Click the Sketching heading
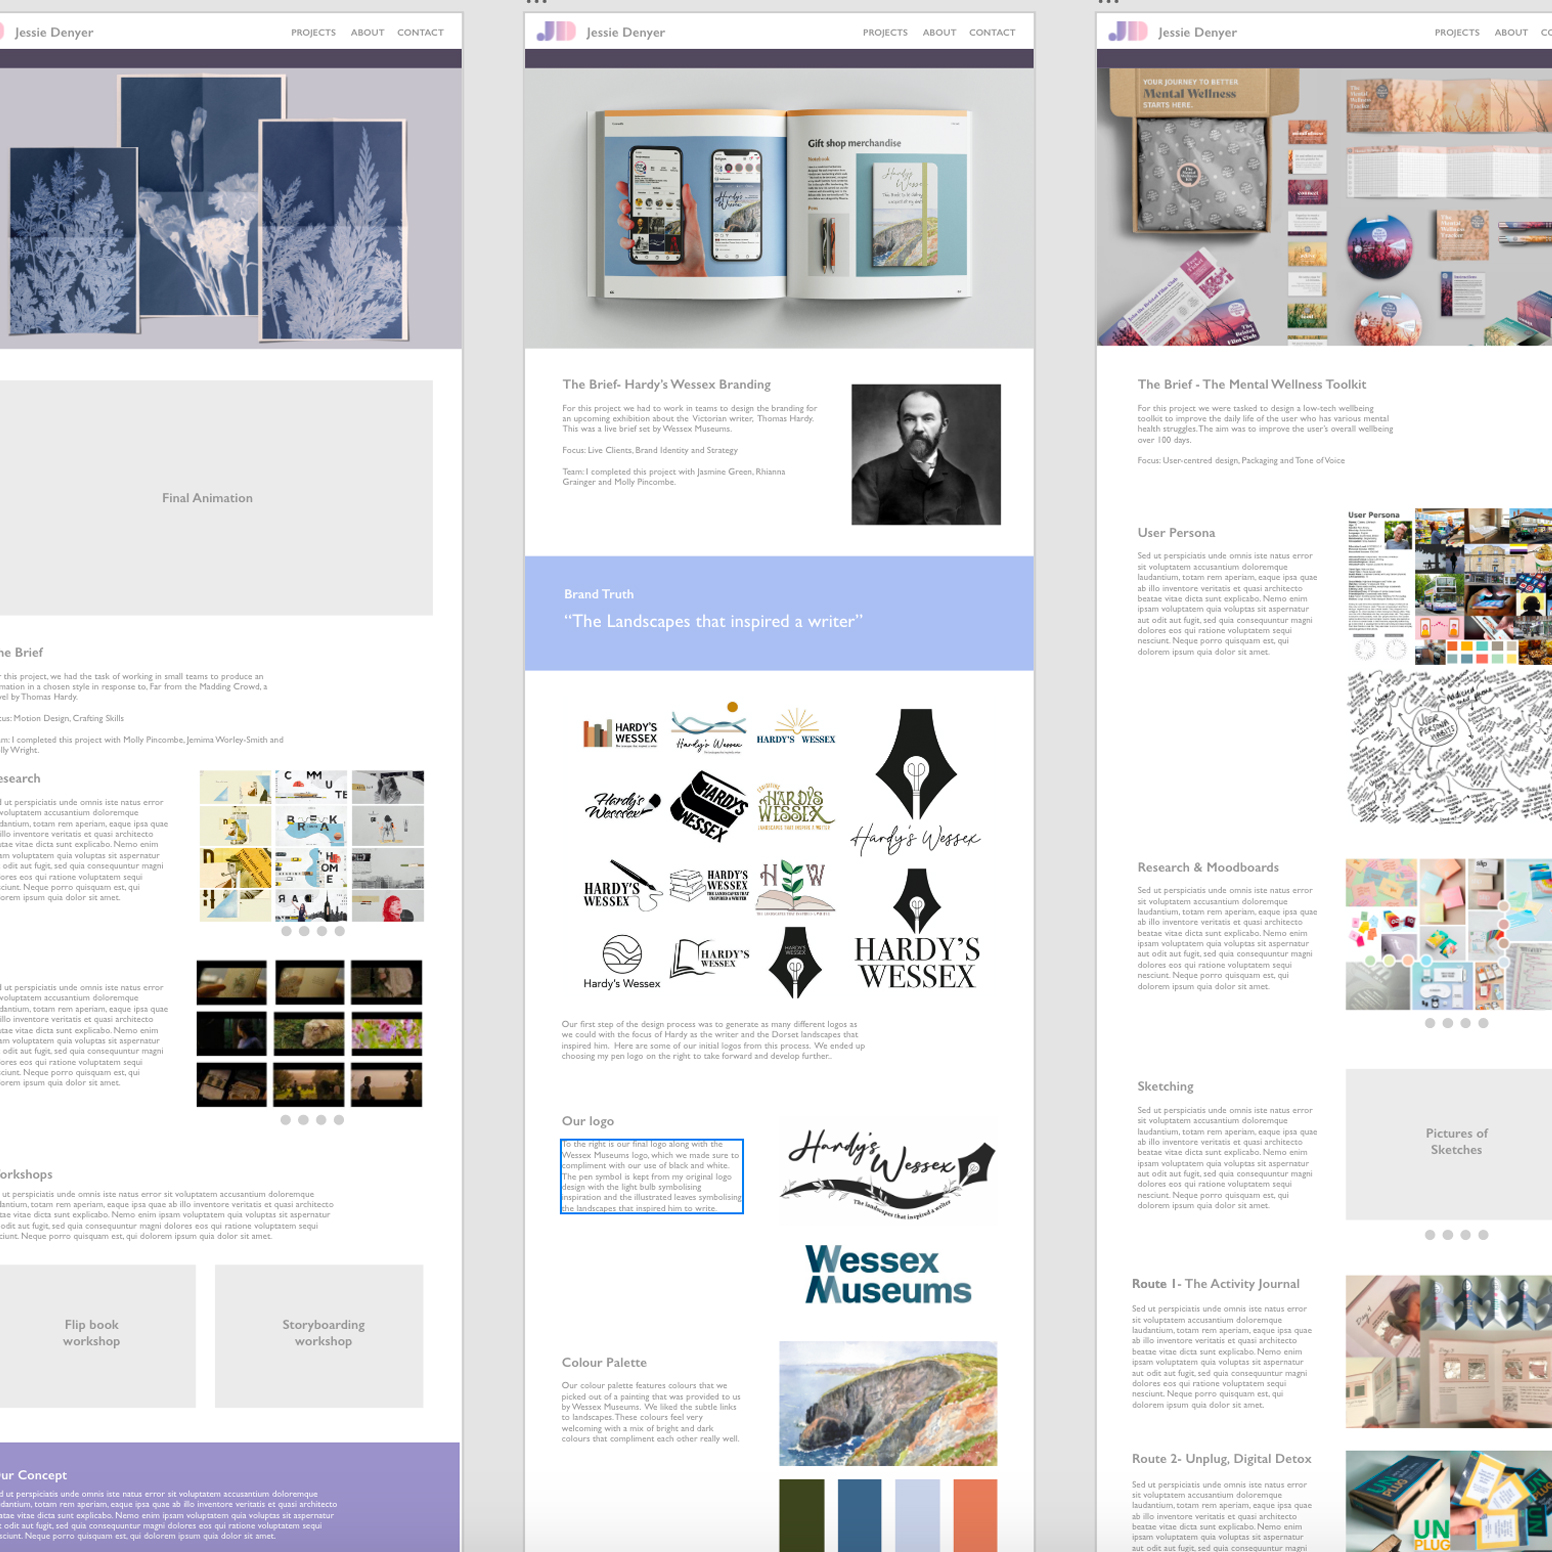 pyautogui.click(x=1165, y=1086)
